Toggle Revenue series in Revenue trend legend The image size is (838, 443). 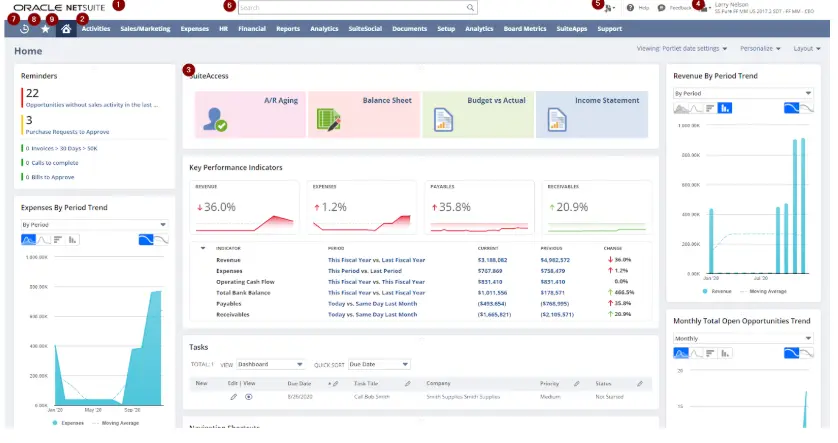pos(717,292)
